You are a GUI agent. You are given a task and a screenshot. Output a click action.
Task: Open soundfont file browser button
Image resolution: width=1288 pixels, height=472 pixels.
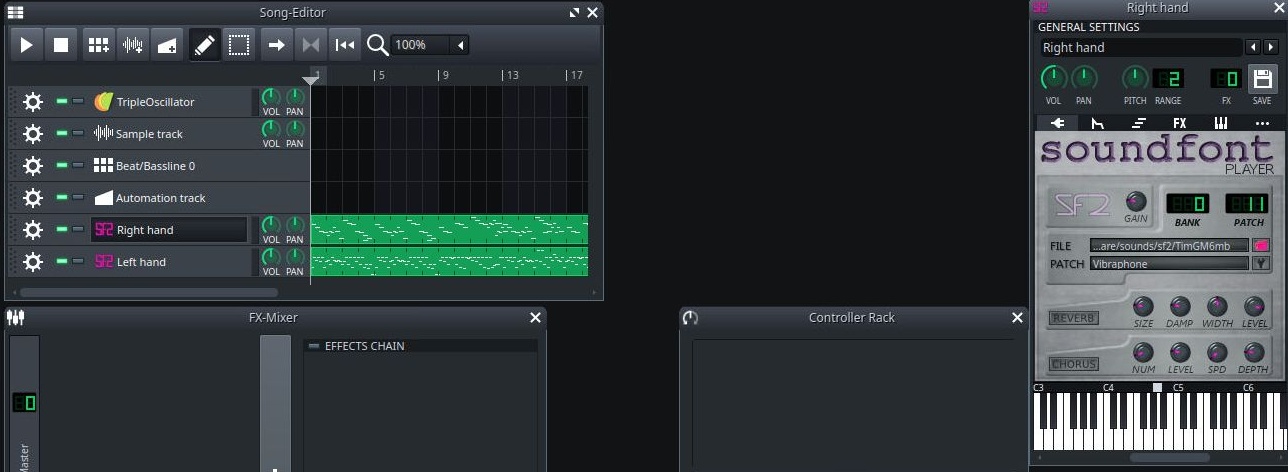pyautogui.click(x=1261, y=245)
